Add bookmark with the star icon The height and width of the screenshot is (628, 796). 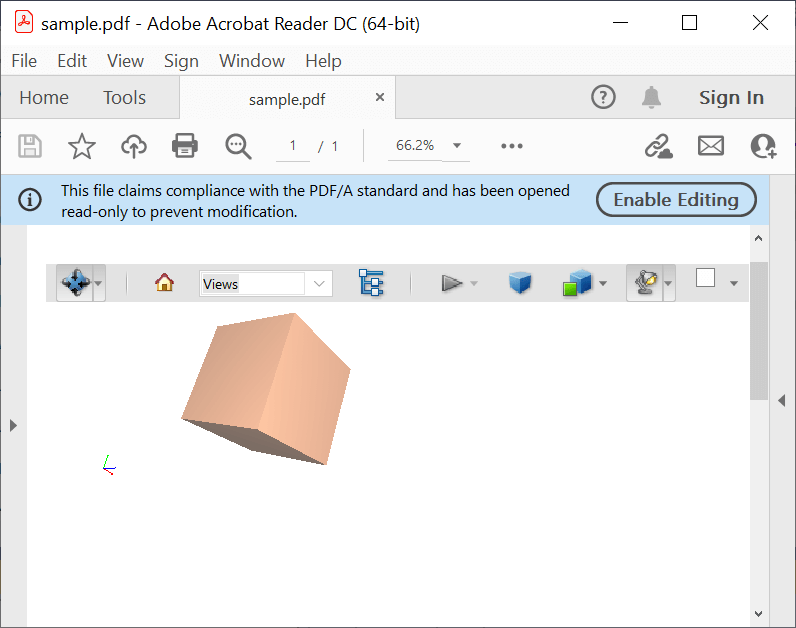pos(82,146)
